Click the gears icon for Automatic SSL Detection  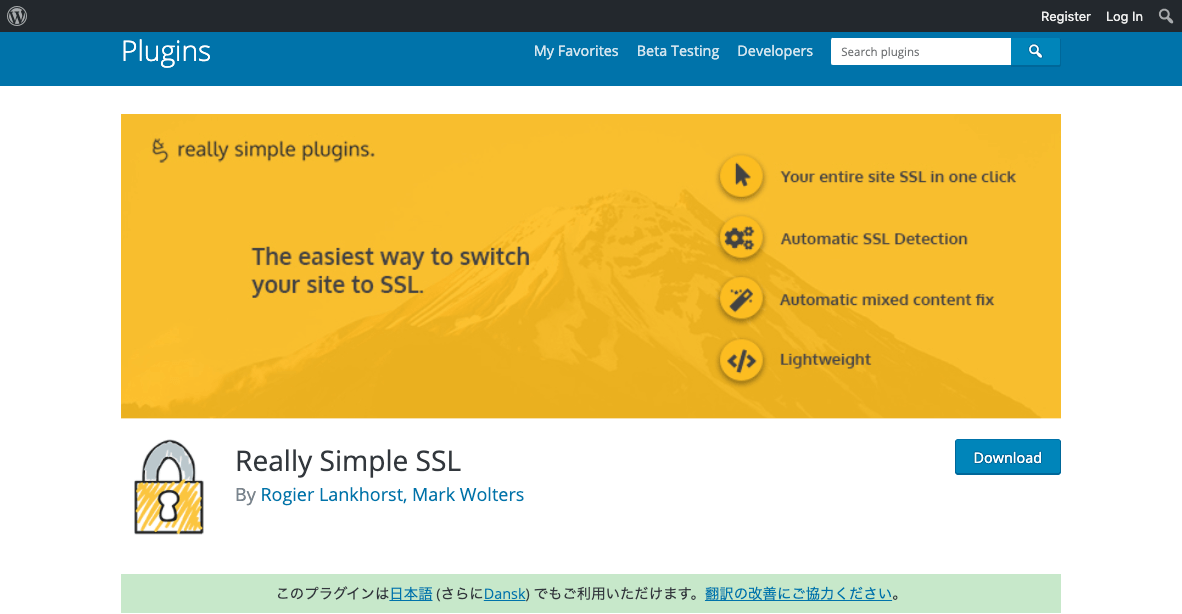click(x=740, y=238)
